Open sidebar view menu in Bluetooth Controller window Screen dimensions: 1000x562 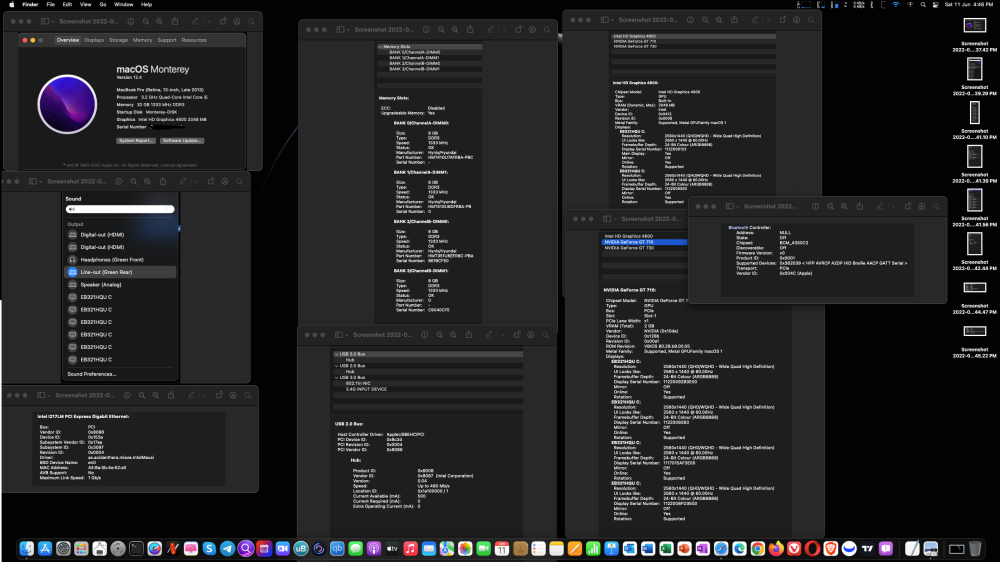point(732,207)
